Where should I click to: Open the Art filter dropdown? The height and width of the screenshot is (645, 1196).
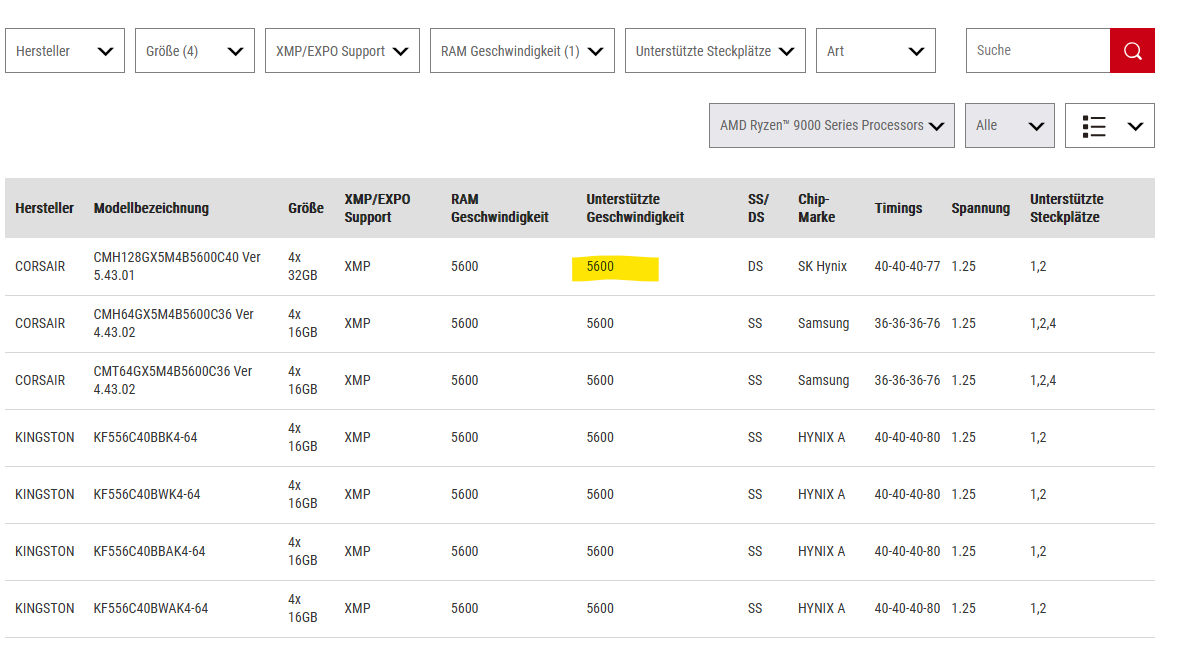[875, 51]
